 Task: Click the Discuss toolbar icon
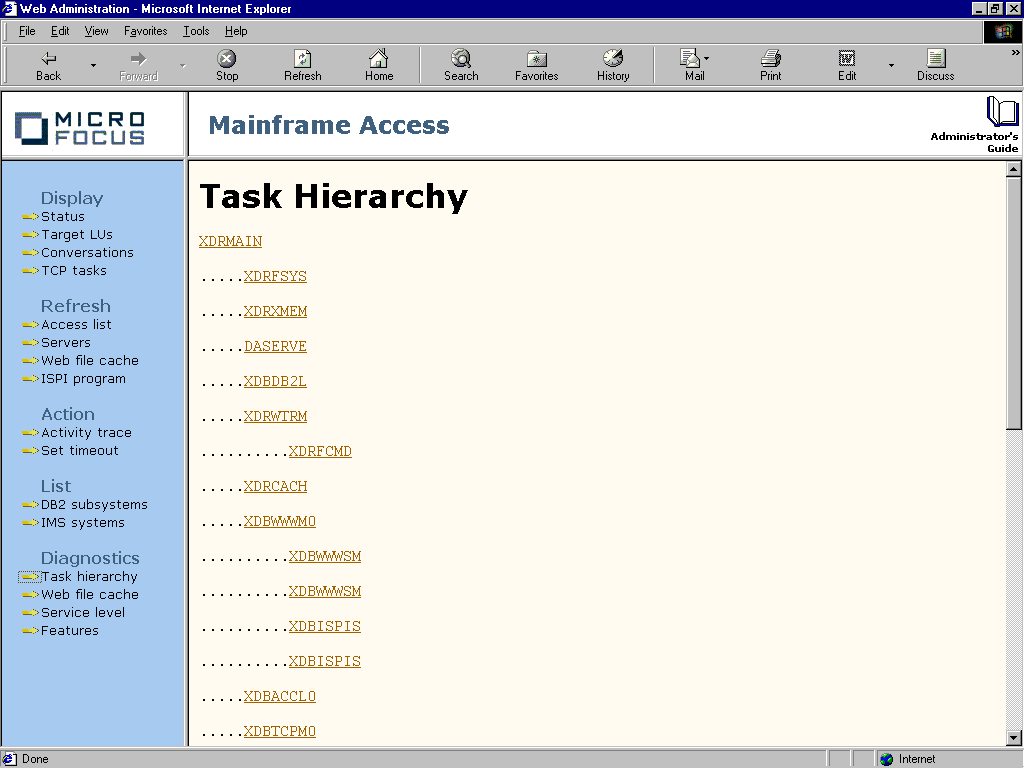click(935, 63)
